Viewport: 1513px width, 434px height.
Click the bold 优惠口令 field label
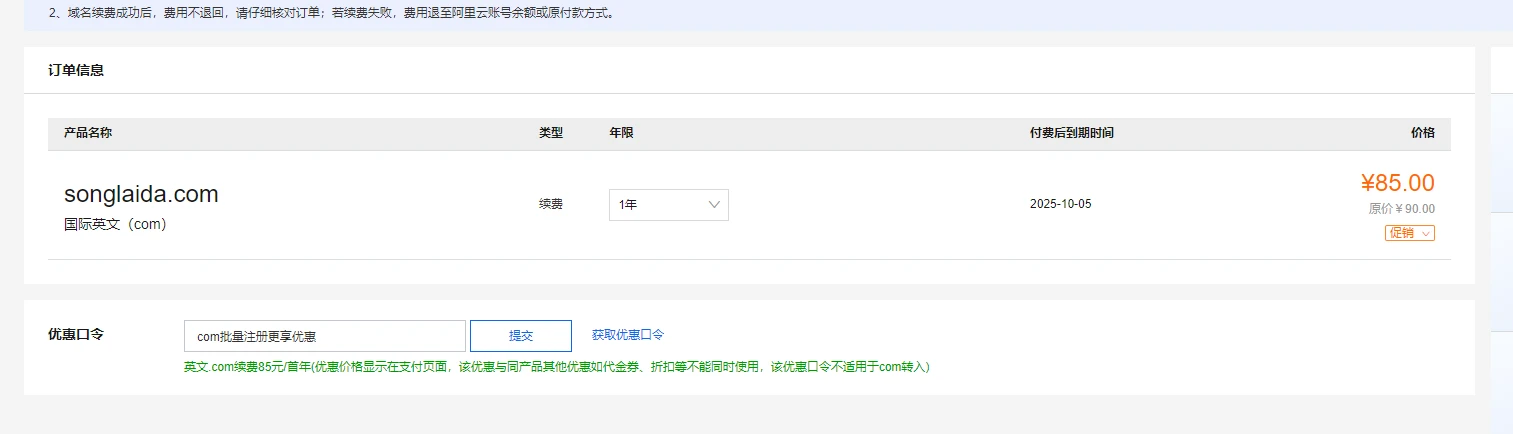tap(76, 335)
